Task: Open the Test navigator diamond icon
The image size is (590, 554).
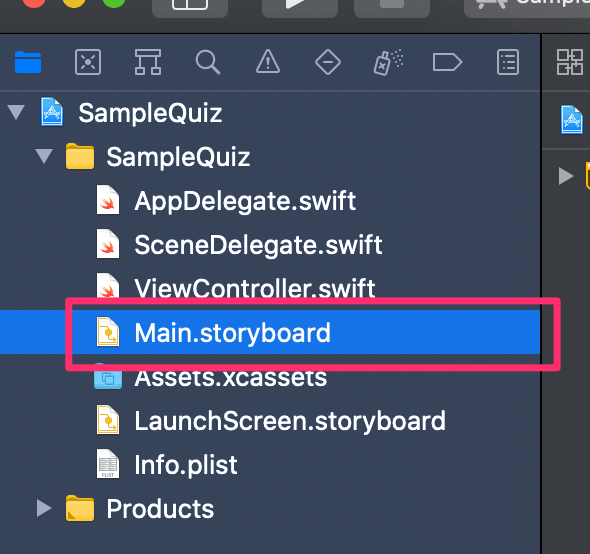Action: click(x=328, y=62)
